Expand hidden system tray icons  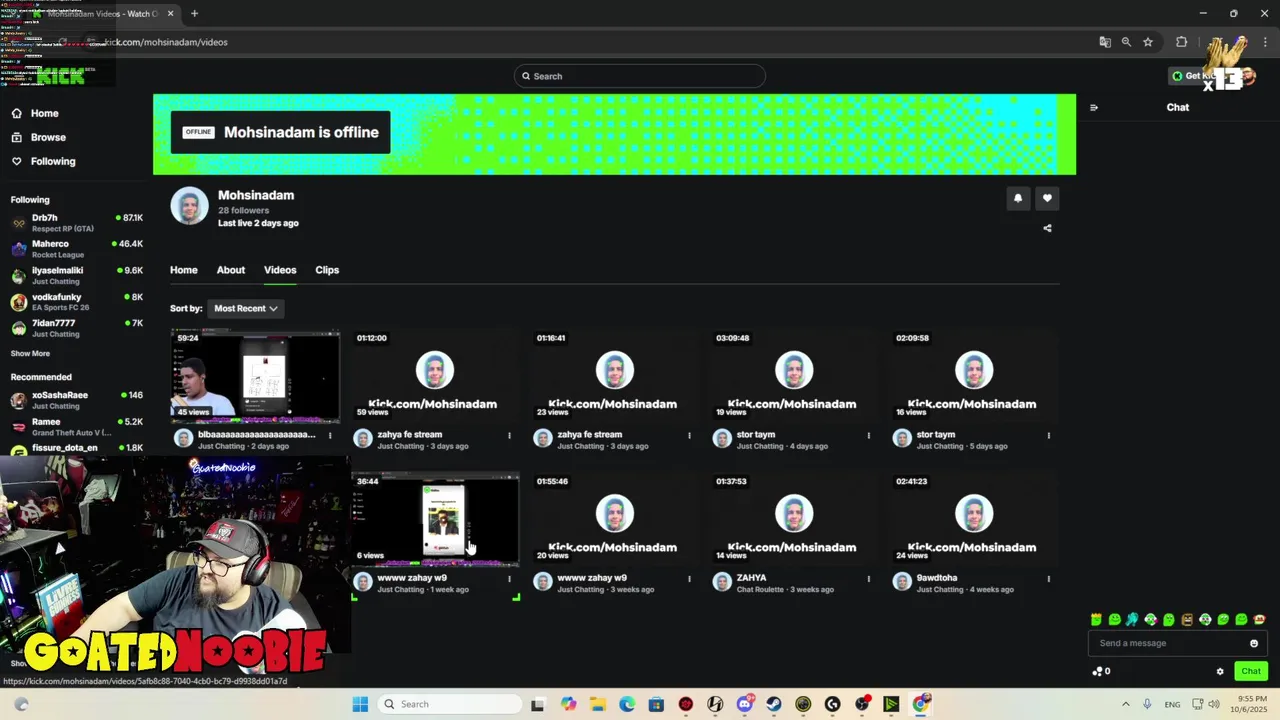[x=1125, y=704]
